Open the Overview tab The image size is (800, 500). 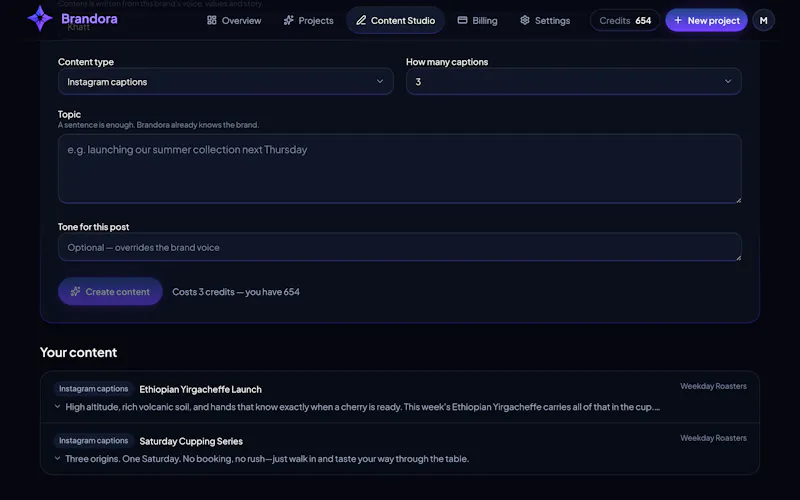click(234, 20)
